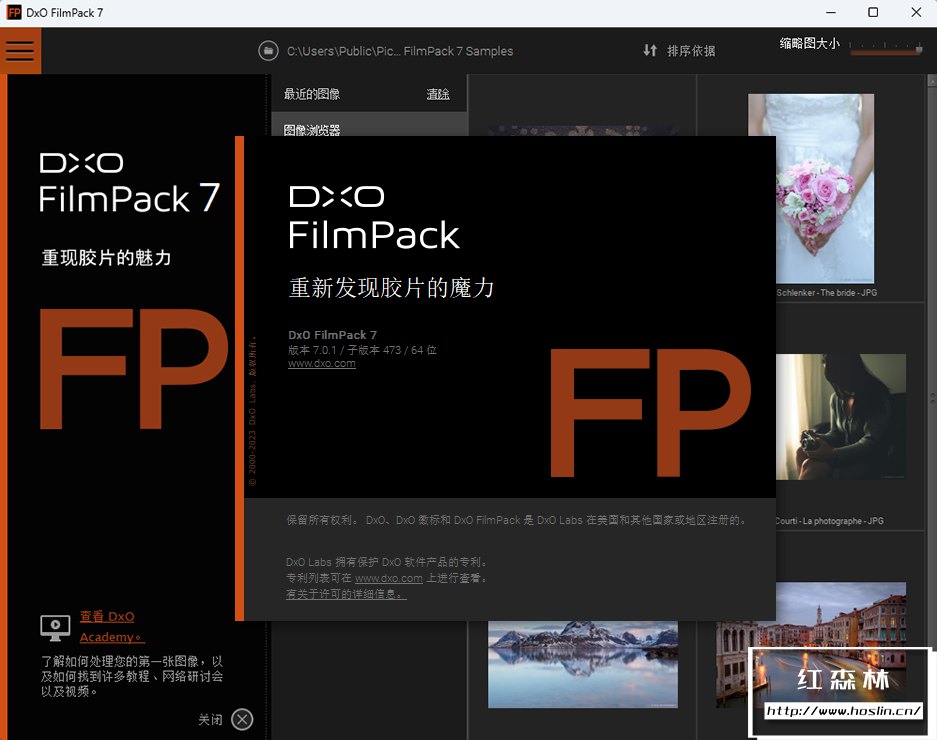The image size is (937, 740).
Task: Open www.dxo.com link in patent text
Action: point(388,578)
